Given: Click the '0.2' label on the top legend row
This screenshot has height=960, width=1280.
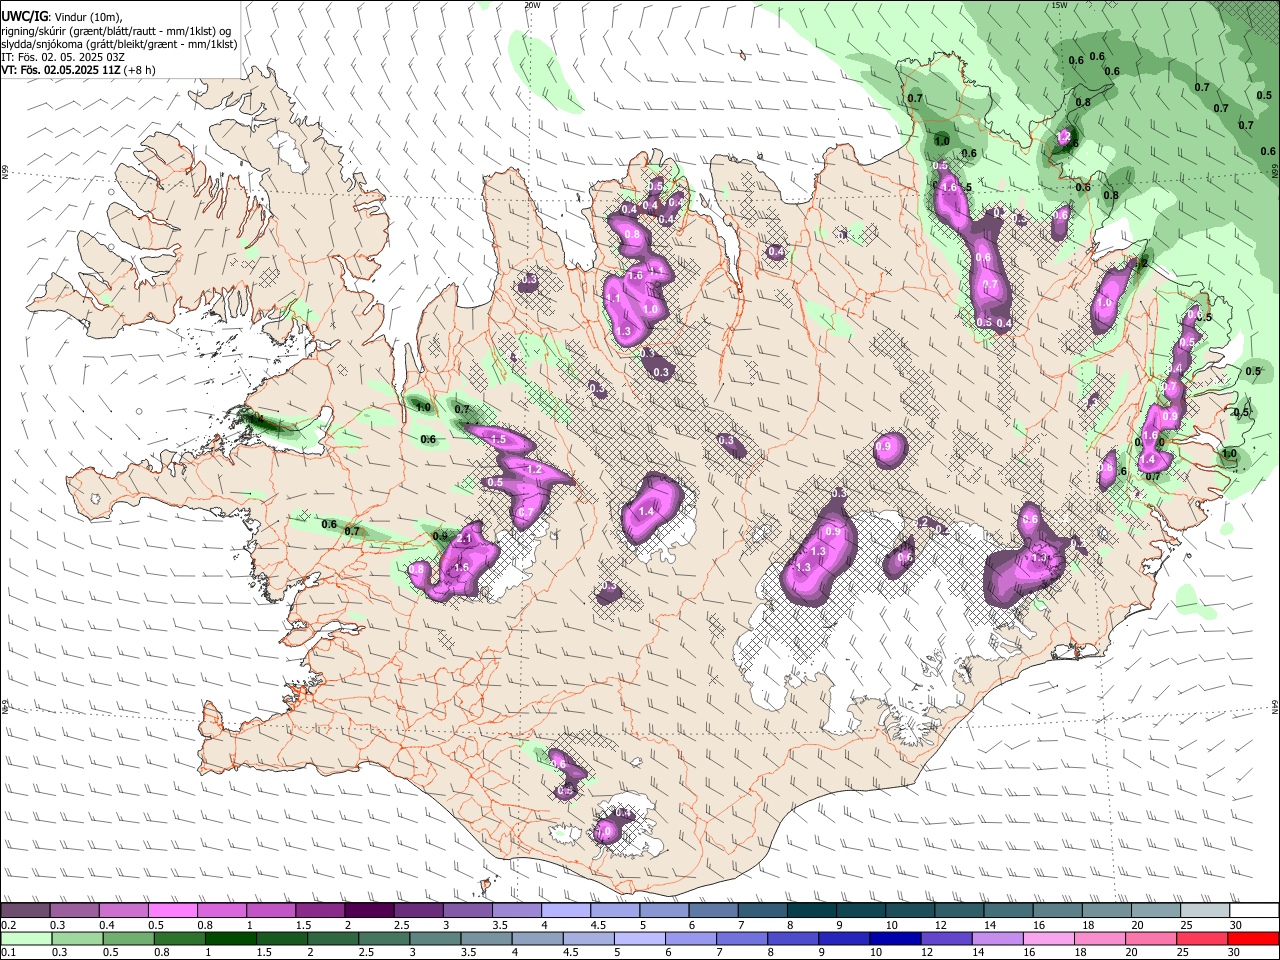Looking at the screenshot, I should (8, 925).
